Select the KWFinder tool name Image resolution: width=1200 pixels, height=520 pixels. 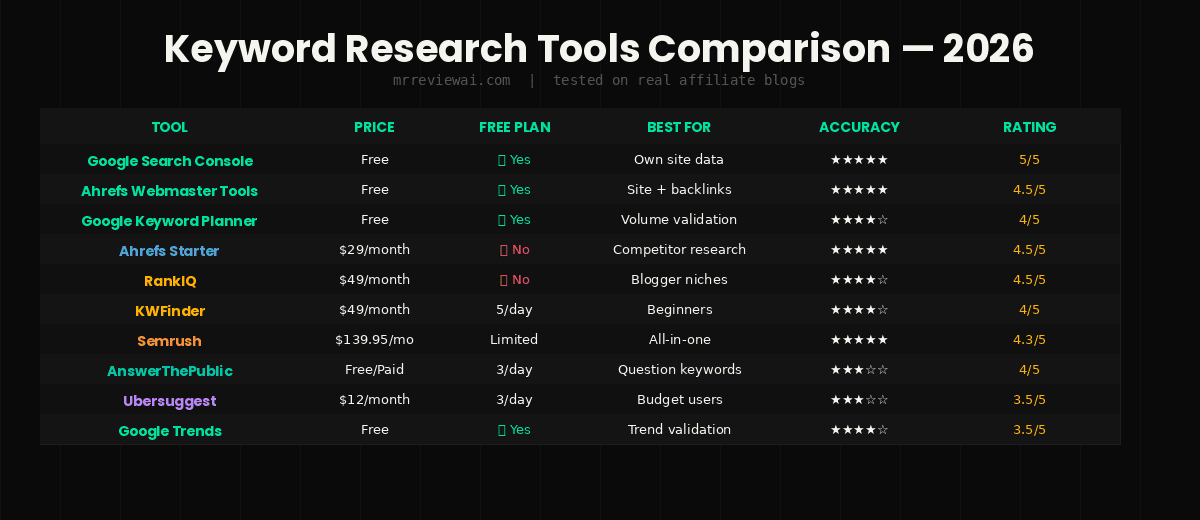pyautogui.click(x=169, y=311)
